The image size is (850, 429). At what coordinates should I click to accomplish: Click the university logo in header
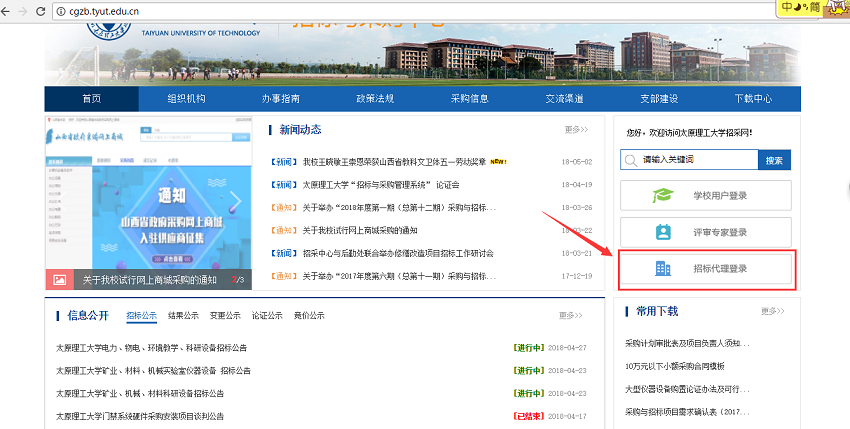[x=108, y=30]
